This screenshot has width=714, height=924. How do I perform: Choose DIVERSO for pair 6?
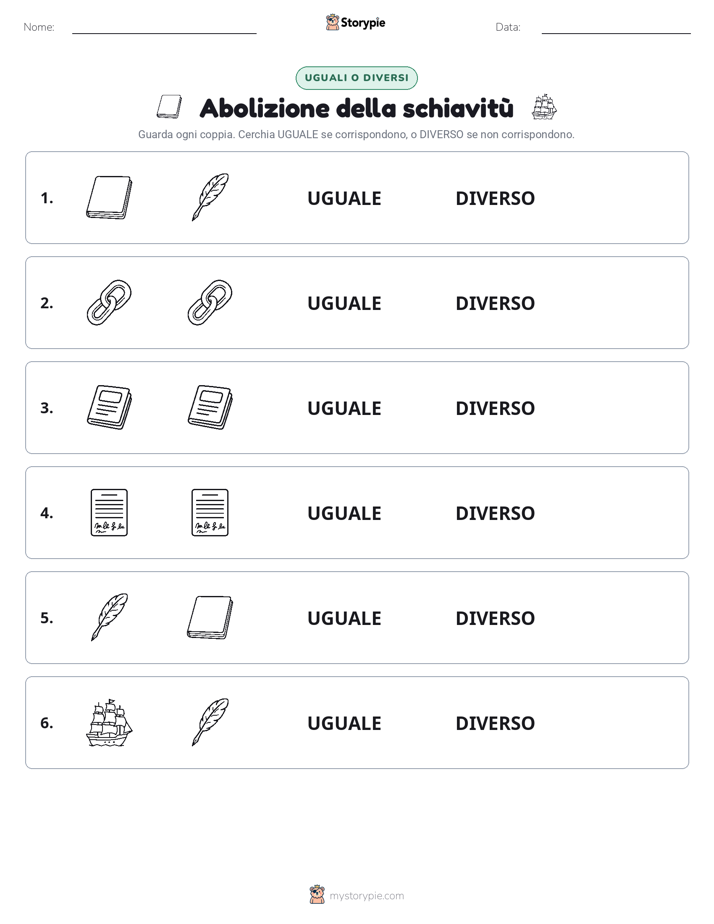[495, 722]
